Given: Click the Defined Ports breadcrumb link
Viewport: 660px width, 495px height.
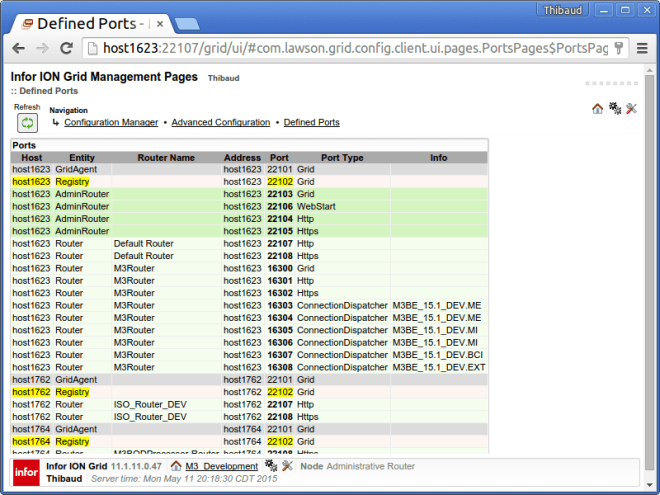Looking at the screenshot, I should tap(311, 123).
